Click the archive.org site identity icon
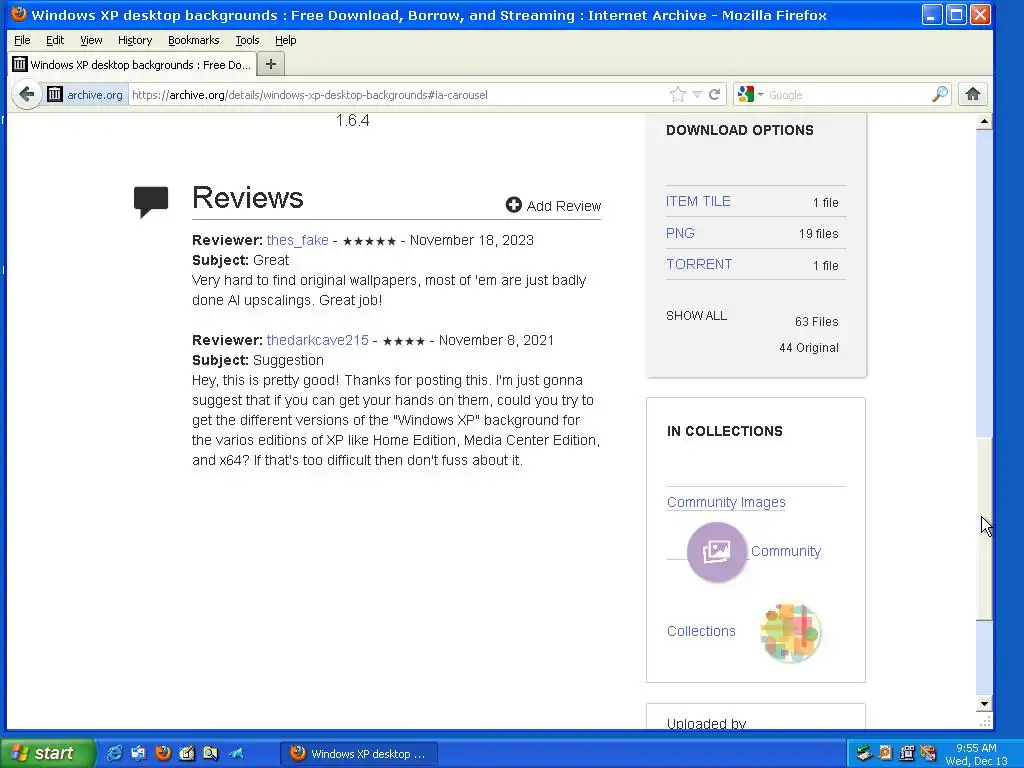 coord(55,95)
